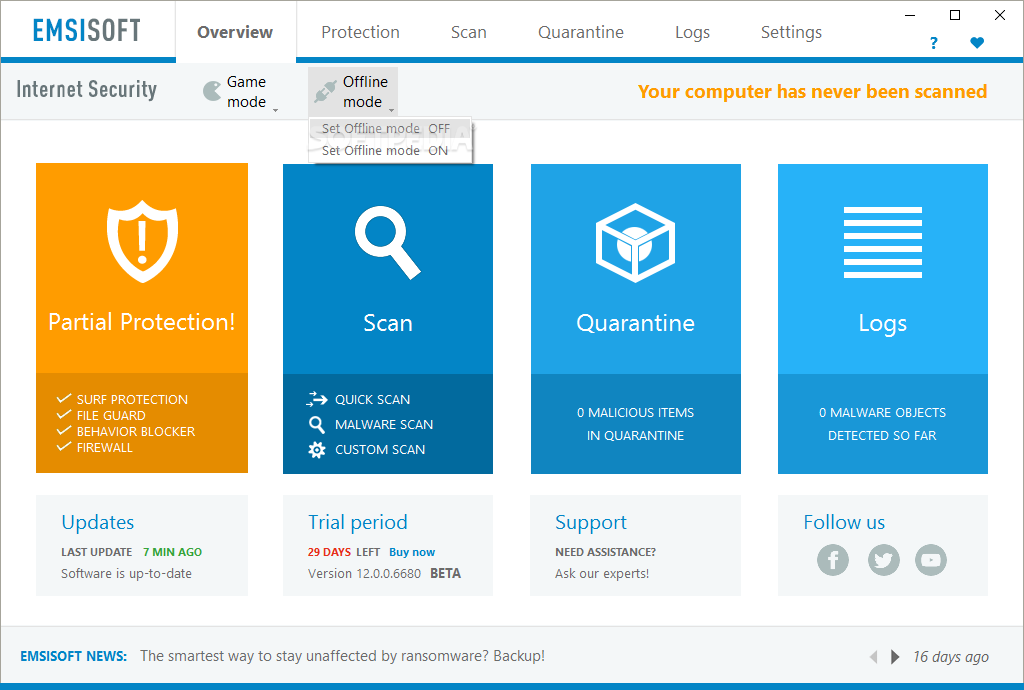Click 'NEED ASSISTANCE?' text

[x=605, y=552]
